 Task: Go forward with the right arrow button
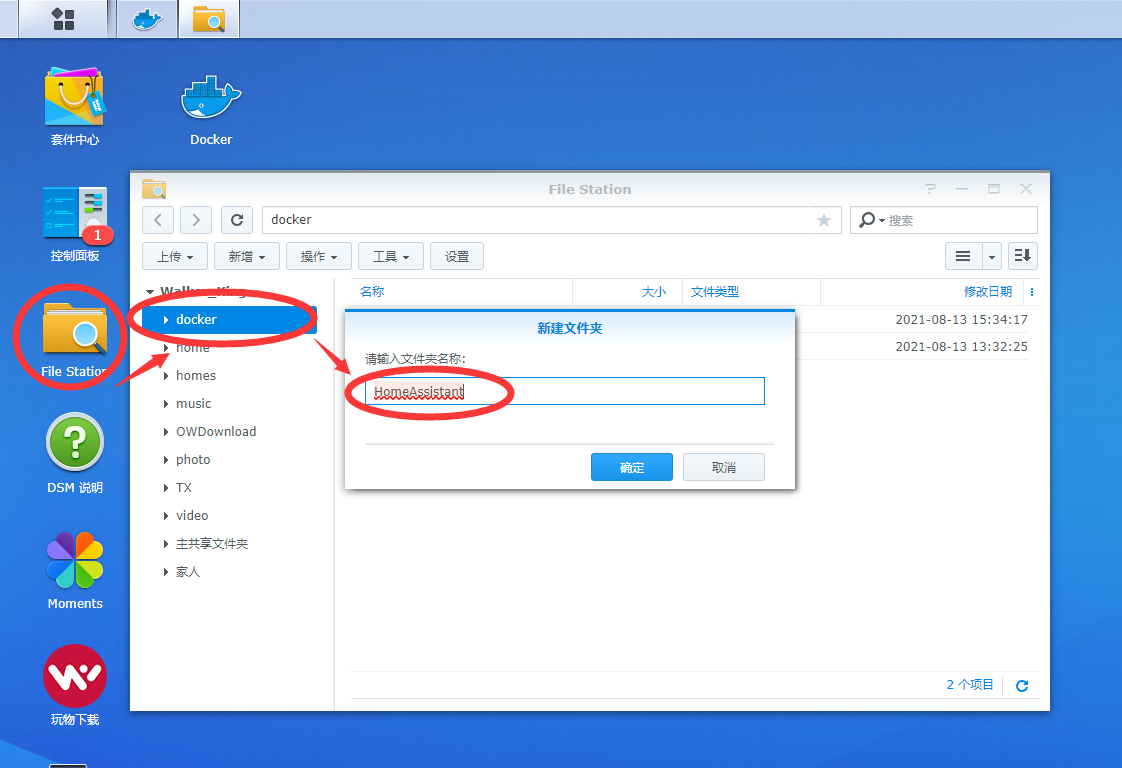[x=197, y=220]
